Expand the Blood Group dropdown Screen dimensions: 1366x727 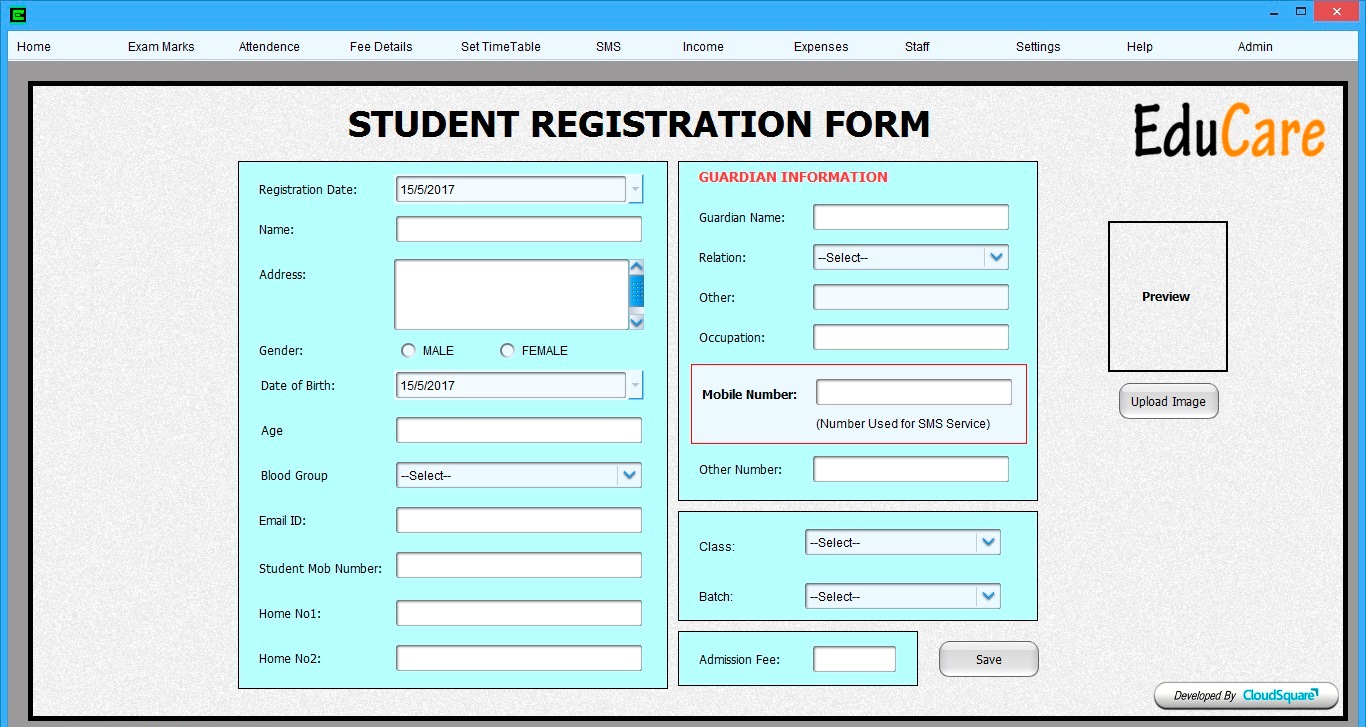tap(629, 475)
